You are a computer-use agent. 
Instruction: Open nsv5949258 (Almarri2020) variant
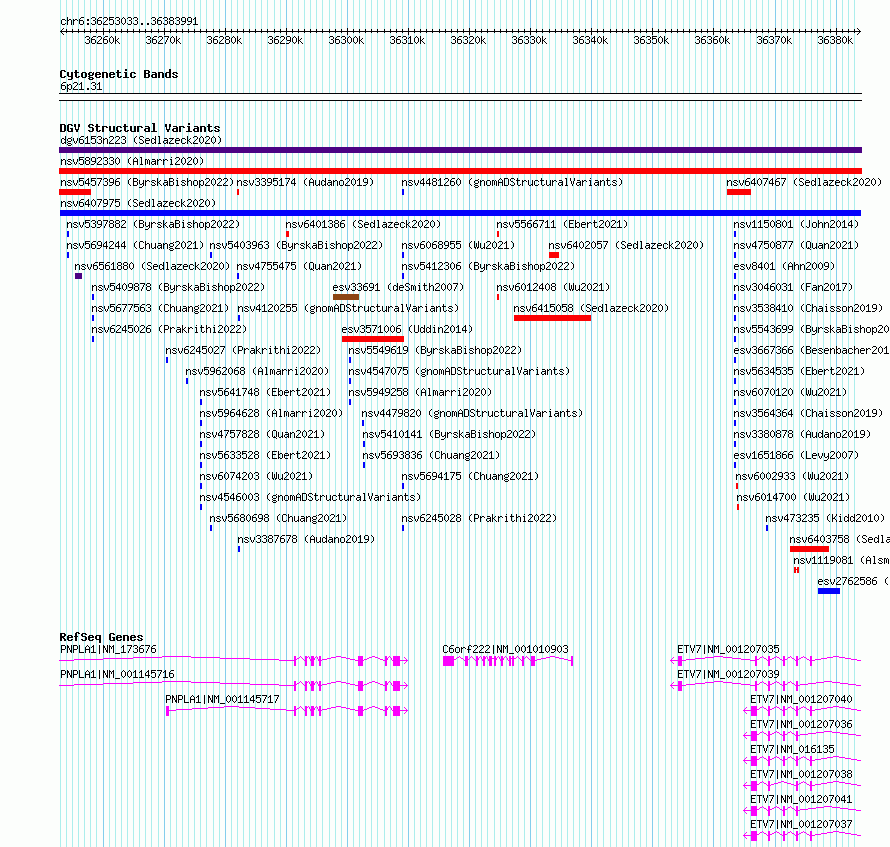(x=420, y=392)
